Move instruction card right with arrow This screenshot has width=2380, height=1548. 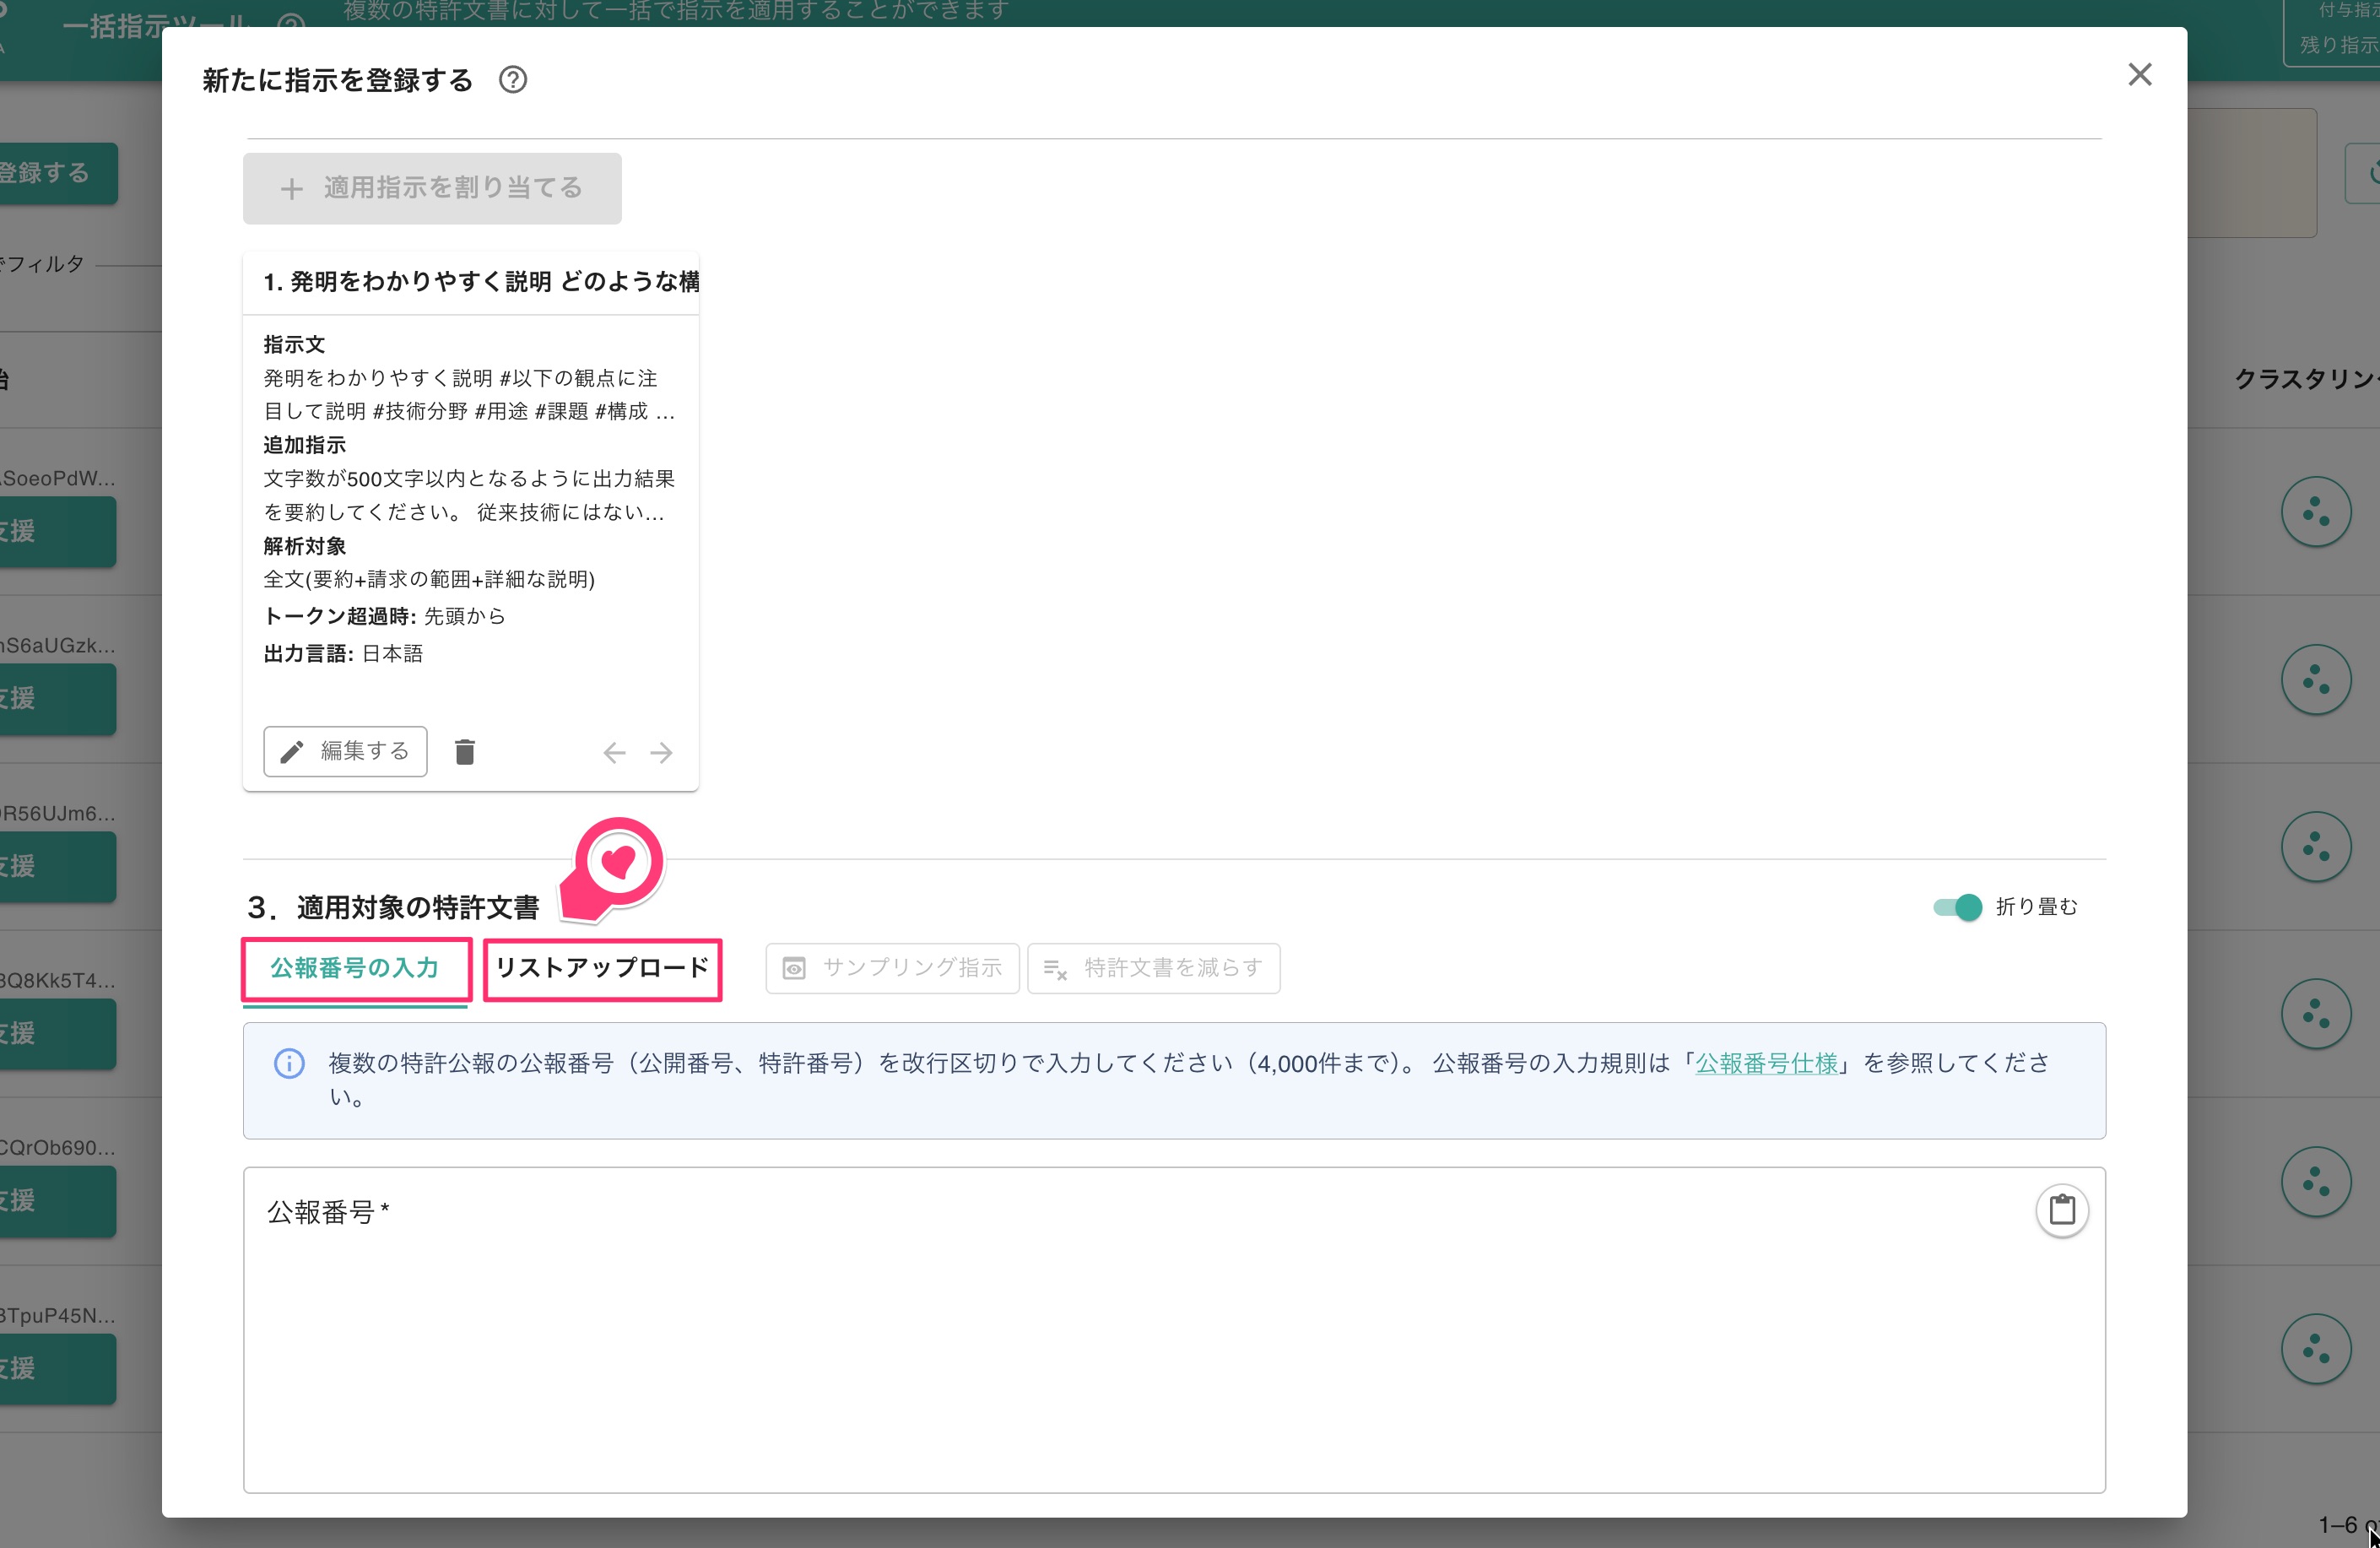pos(661,753)
